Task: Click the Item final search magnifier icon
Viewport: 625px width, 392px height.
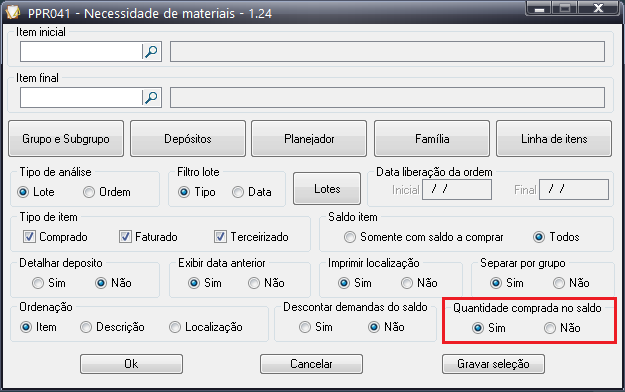Action: click(151, 97)
